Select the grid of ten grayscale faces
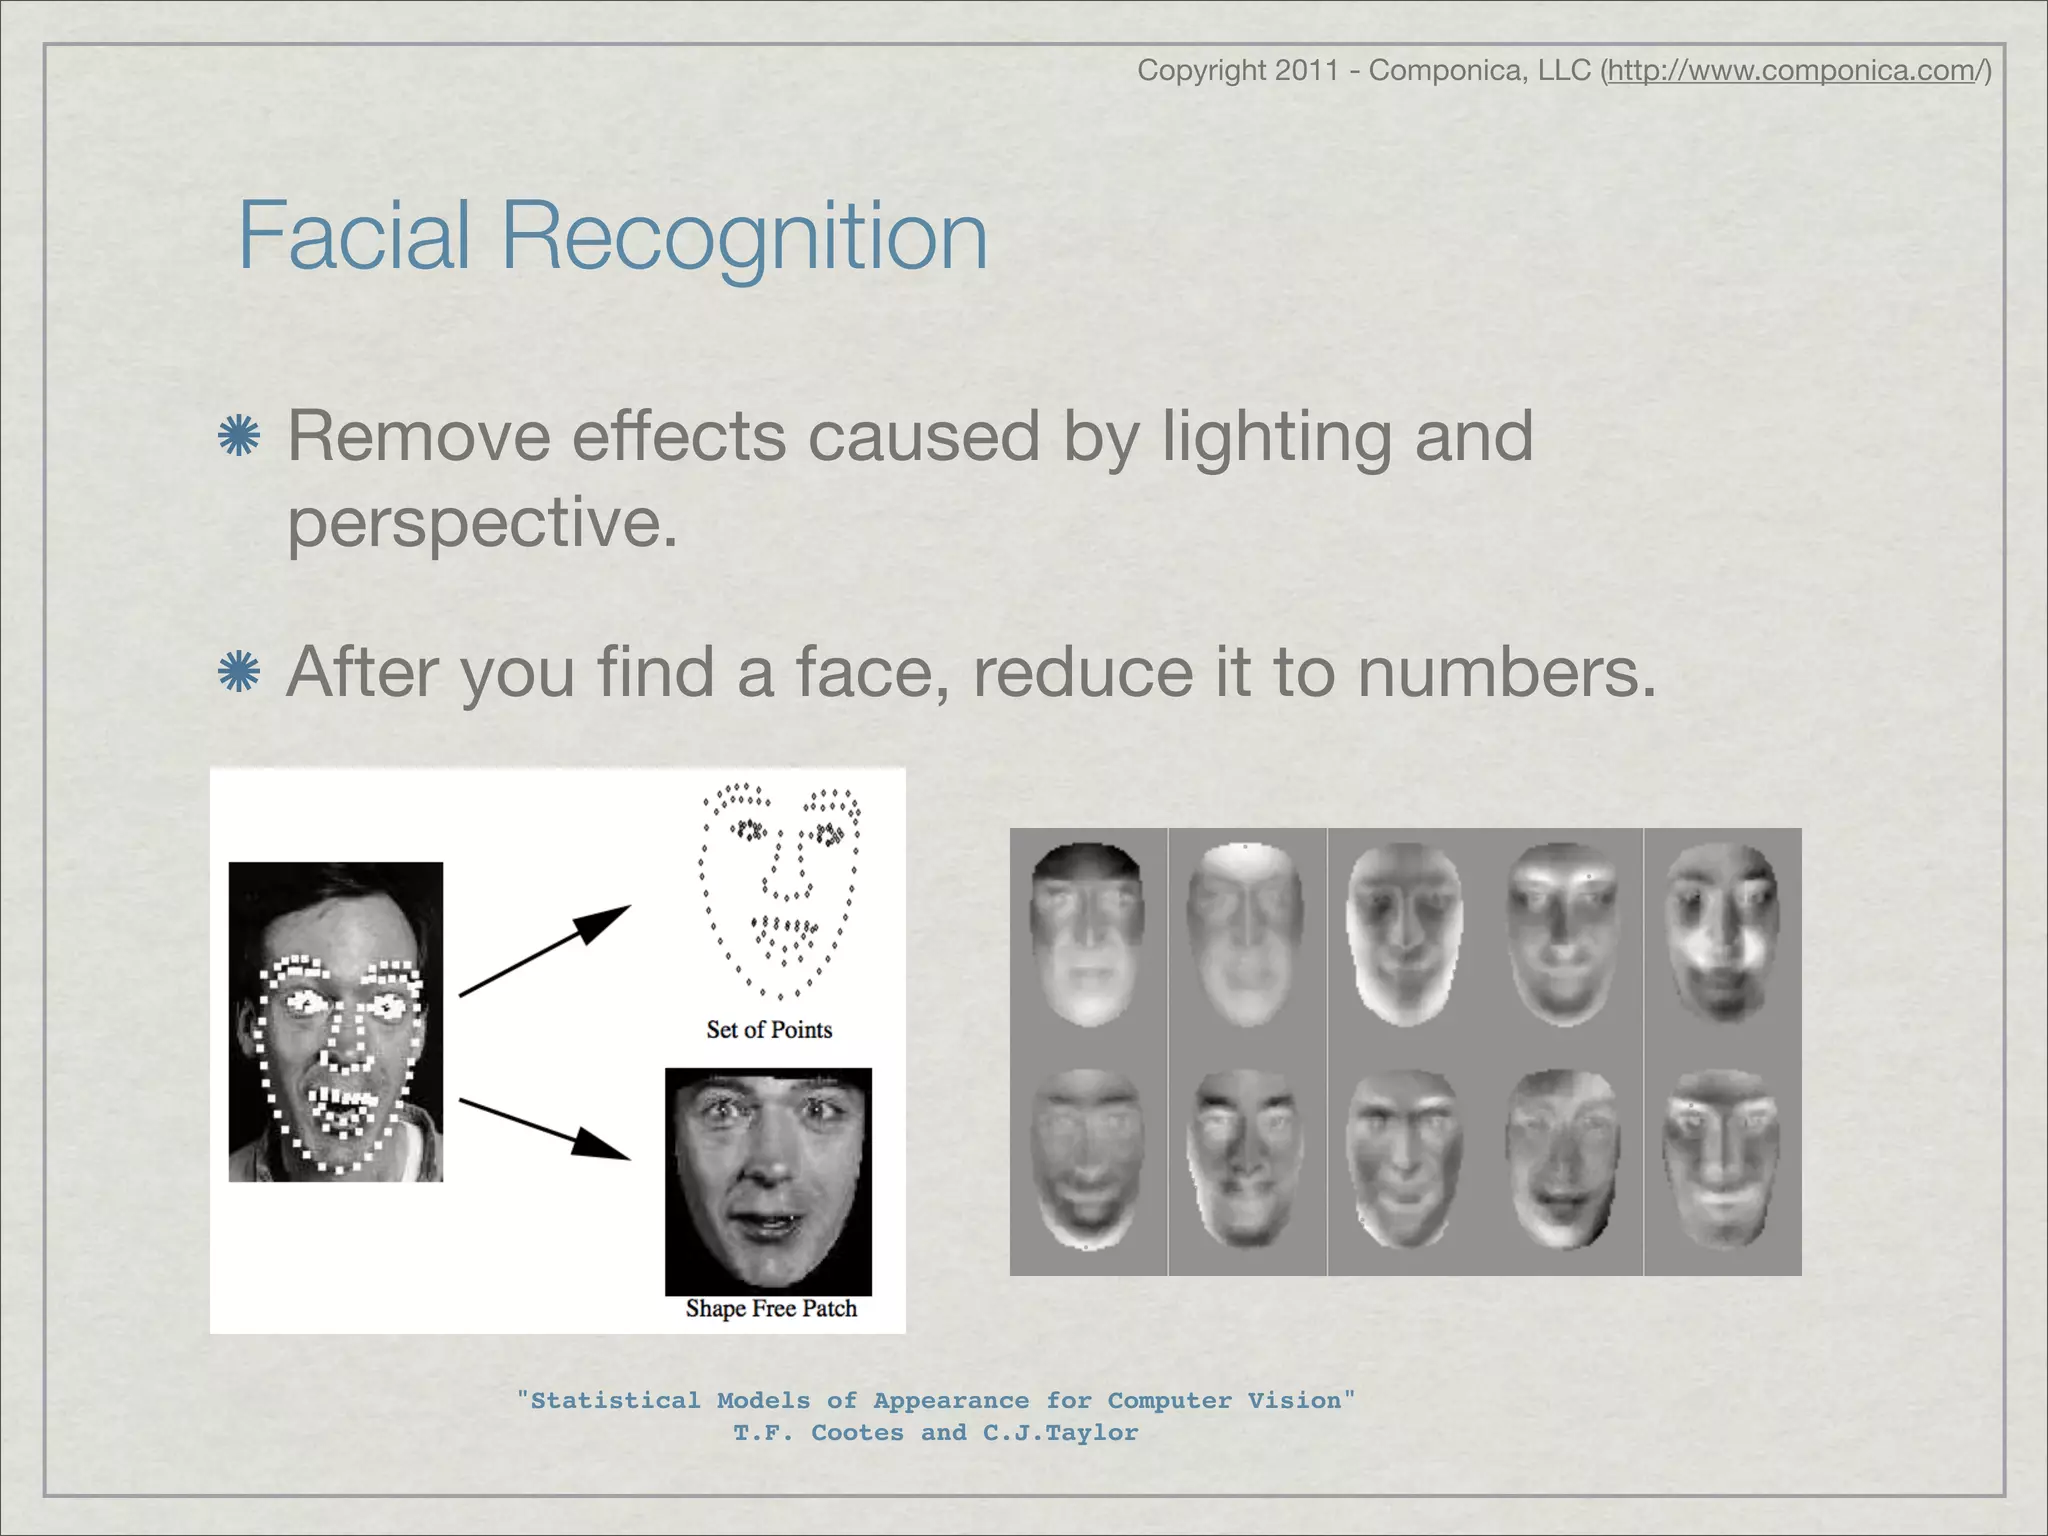 point(1405,1052)
